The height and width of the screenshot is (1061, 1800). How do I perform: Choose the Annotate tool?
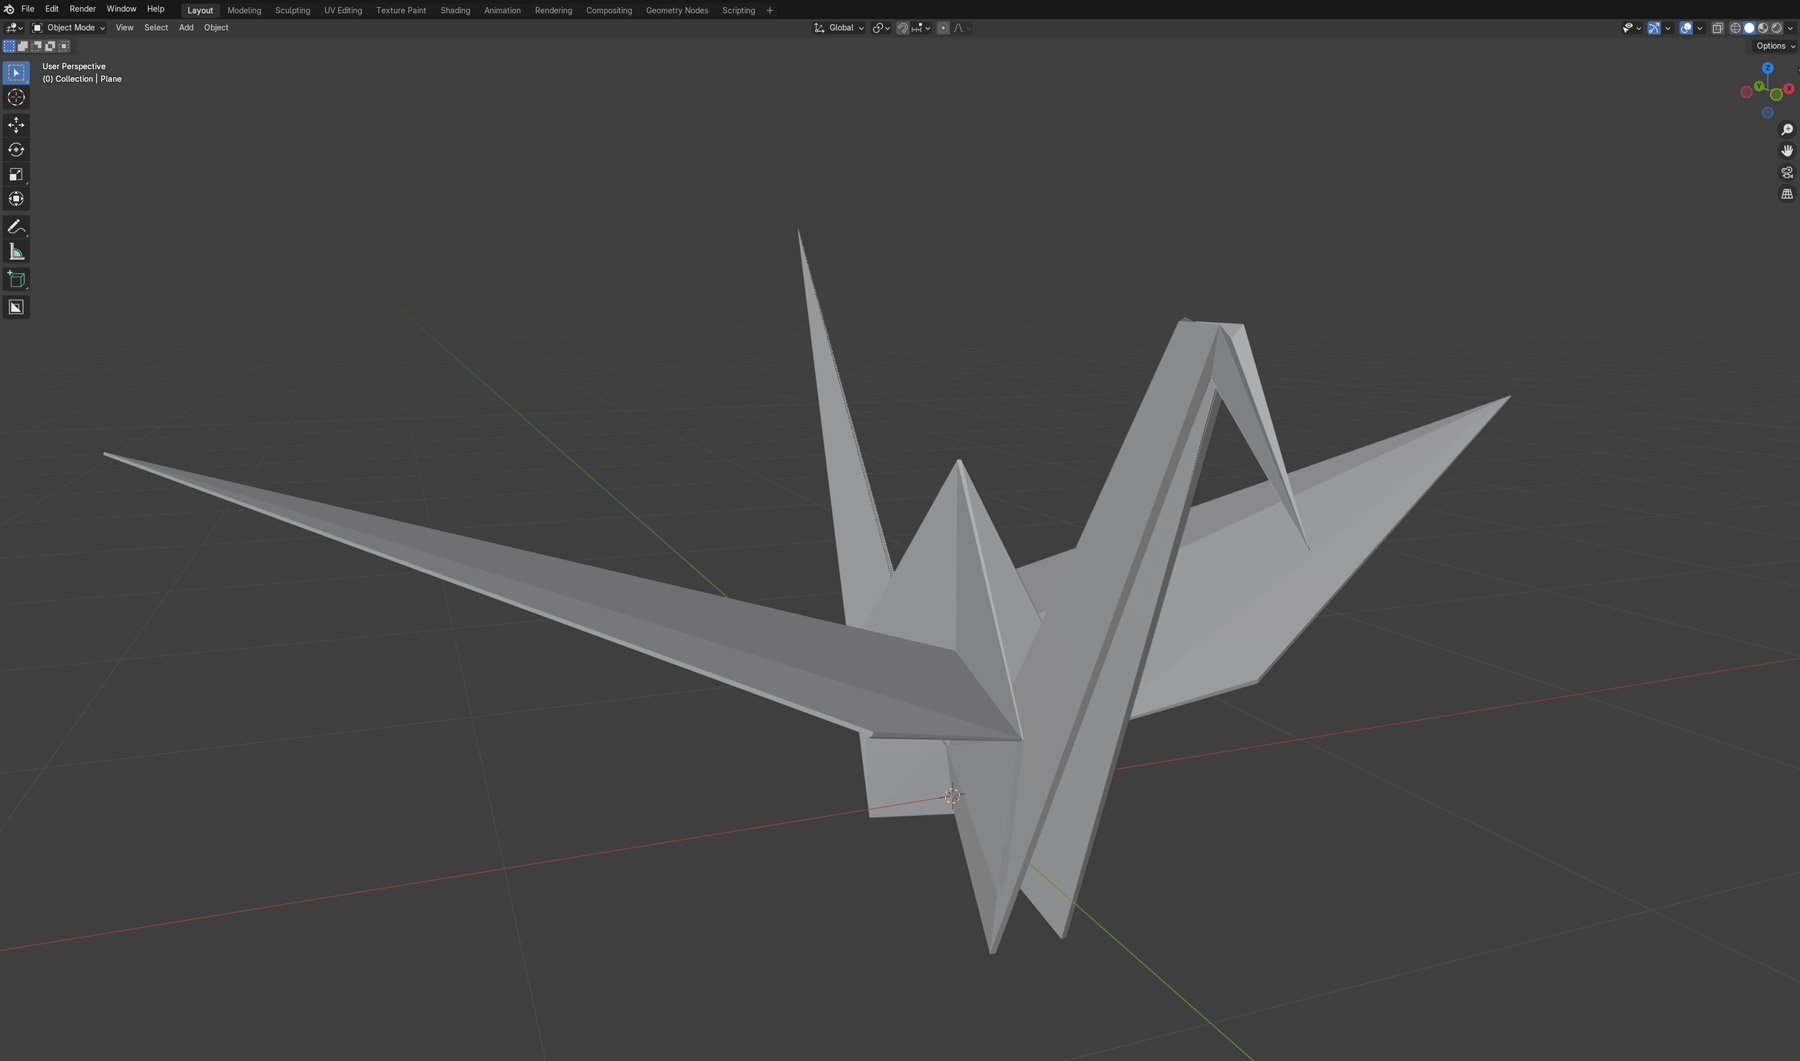16,226
